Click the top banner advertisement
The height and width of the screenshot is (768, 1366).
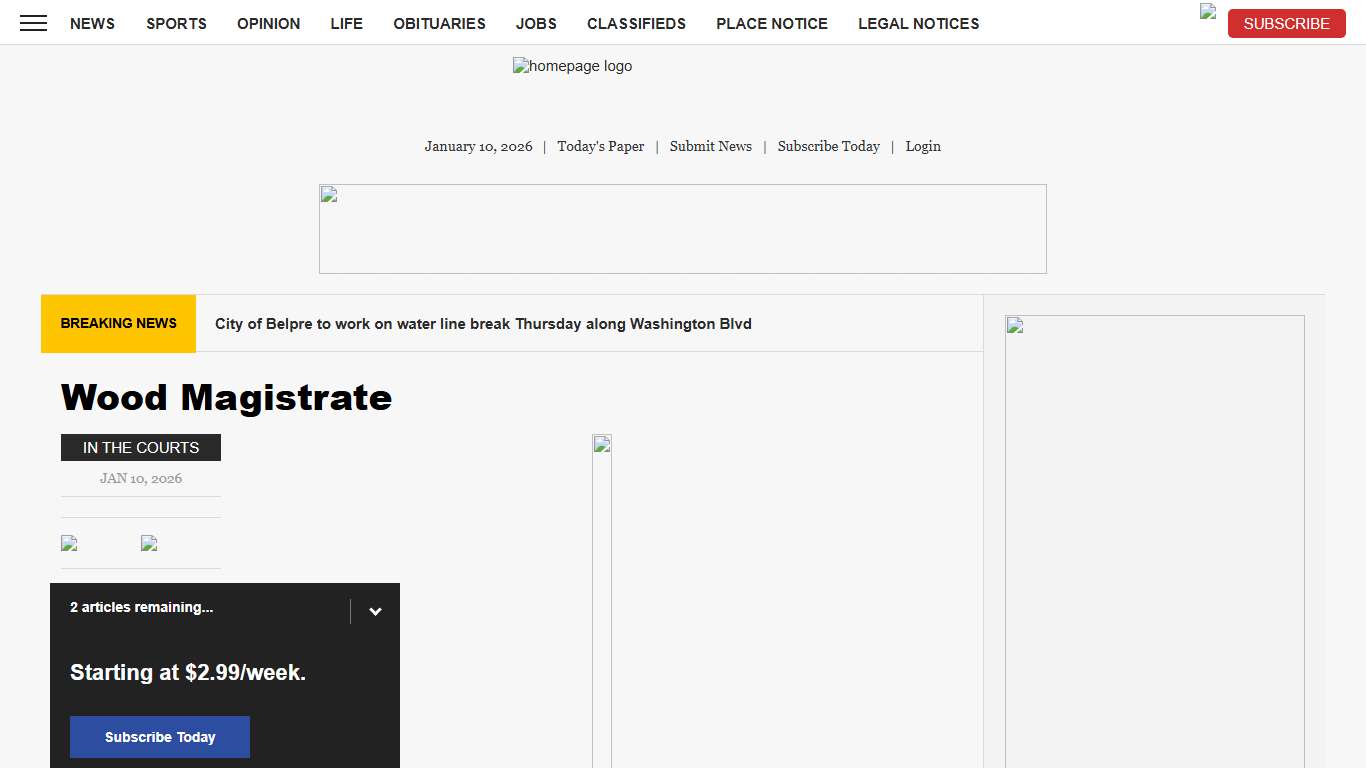pos(682,229)
